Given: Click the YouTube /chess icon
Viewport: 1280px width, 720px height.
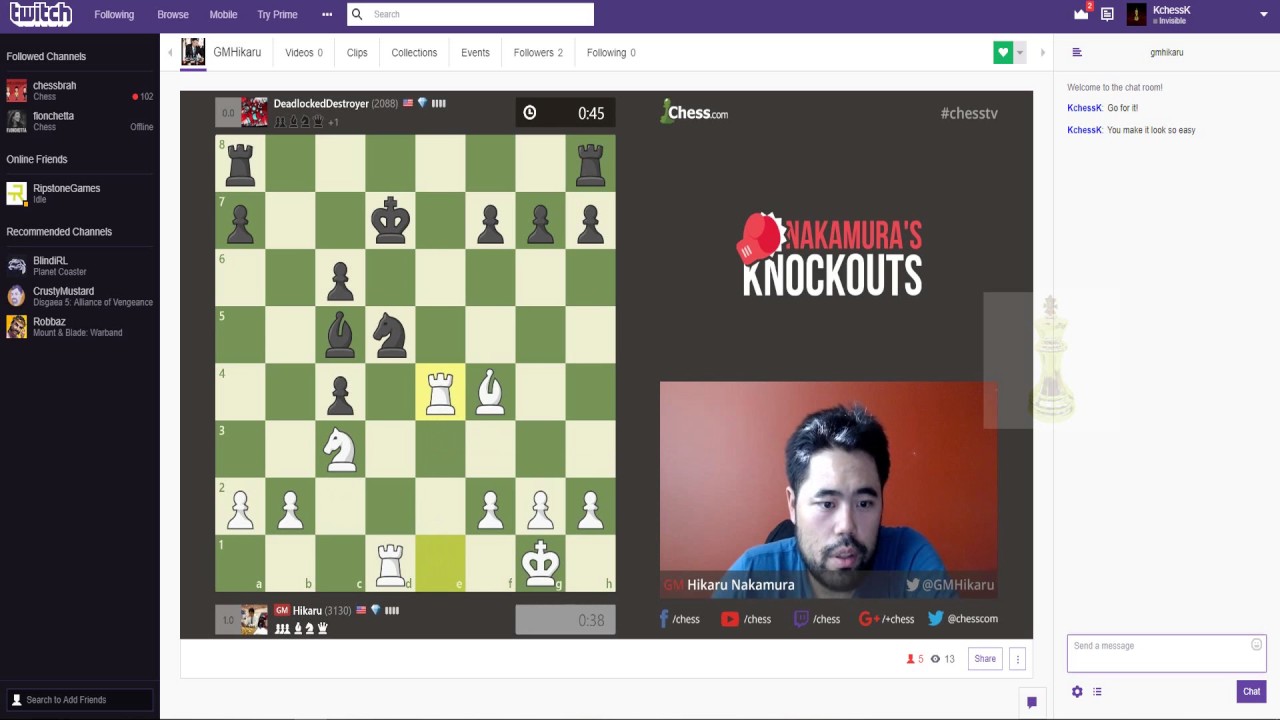Looking at the screenshot, I should click(x=730, y=619).
